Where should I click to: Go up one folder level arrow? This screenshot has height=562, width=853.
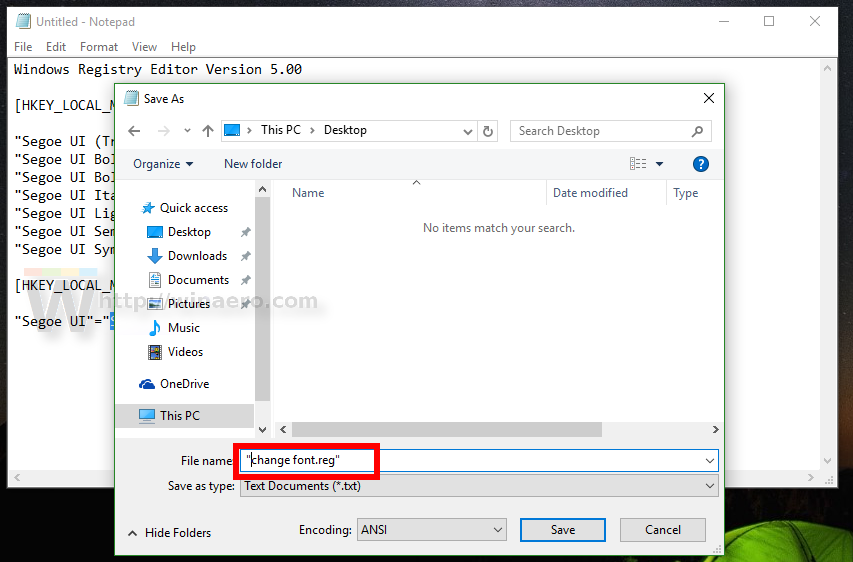click(x=208, y=131)
